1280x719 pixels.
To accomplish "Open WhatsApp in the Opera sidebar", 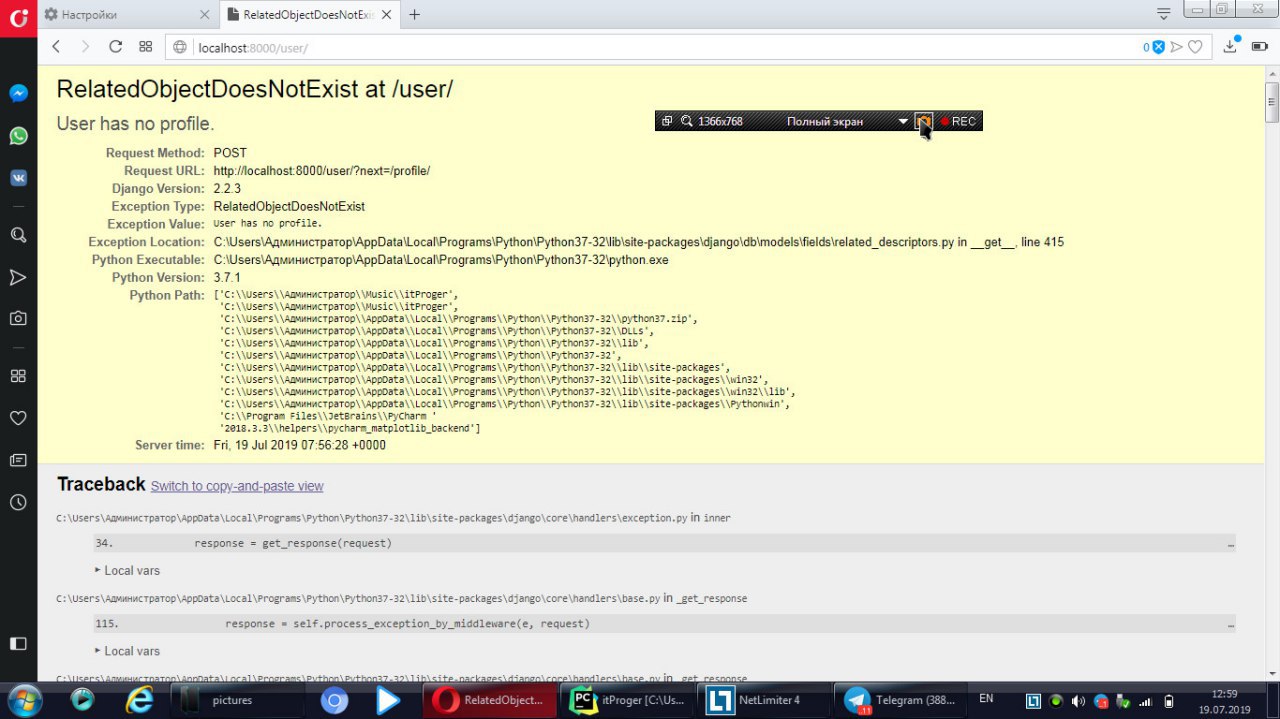I will pos(18,135).
